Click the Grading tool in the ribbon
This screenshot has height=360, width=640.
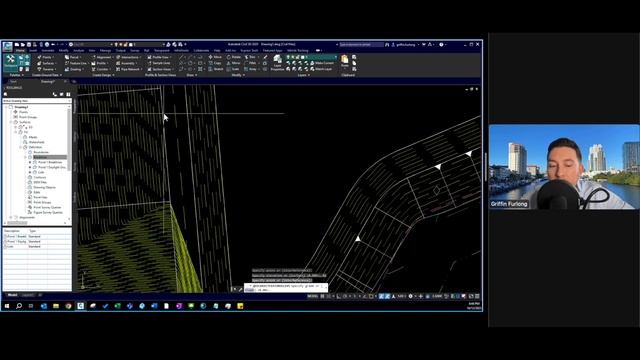74,69
